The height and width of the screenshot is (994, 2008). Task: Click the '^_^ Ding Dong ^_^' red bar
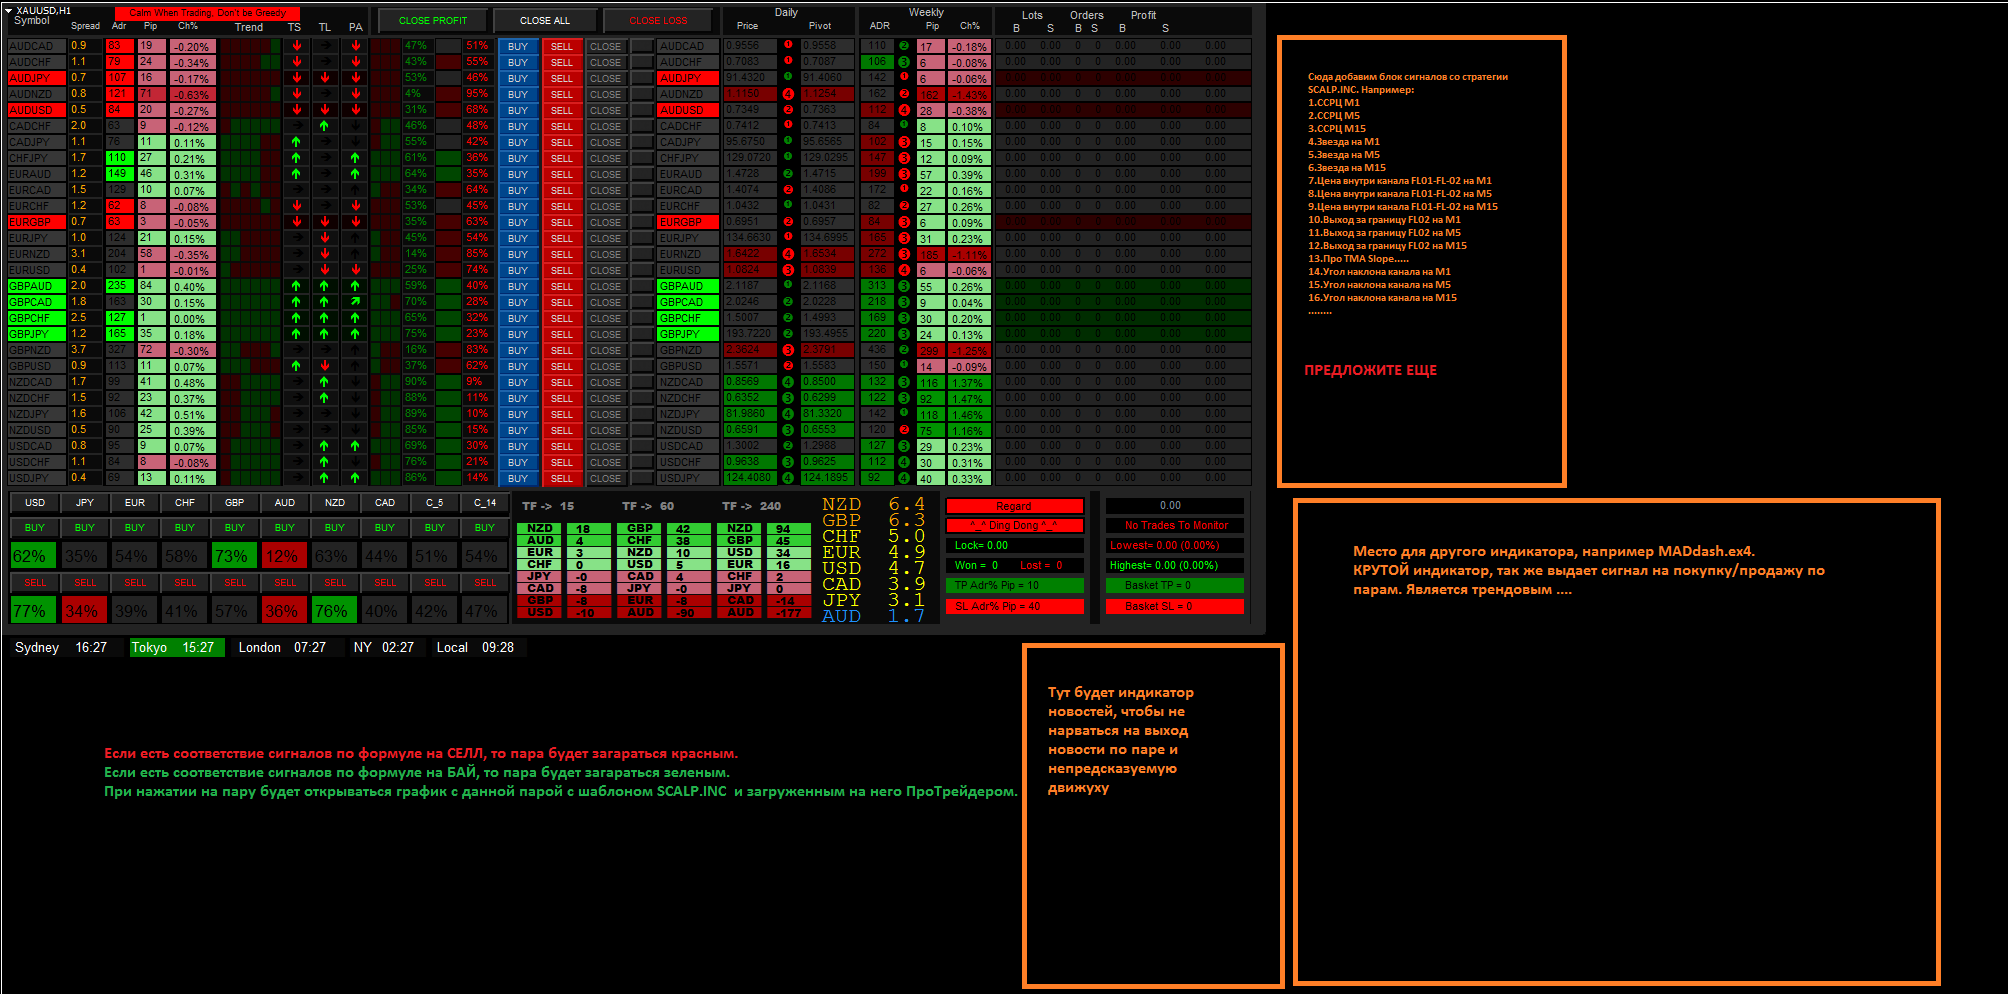point(1014,526)
